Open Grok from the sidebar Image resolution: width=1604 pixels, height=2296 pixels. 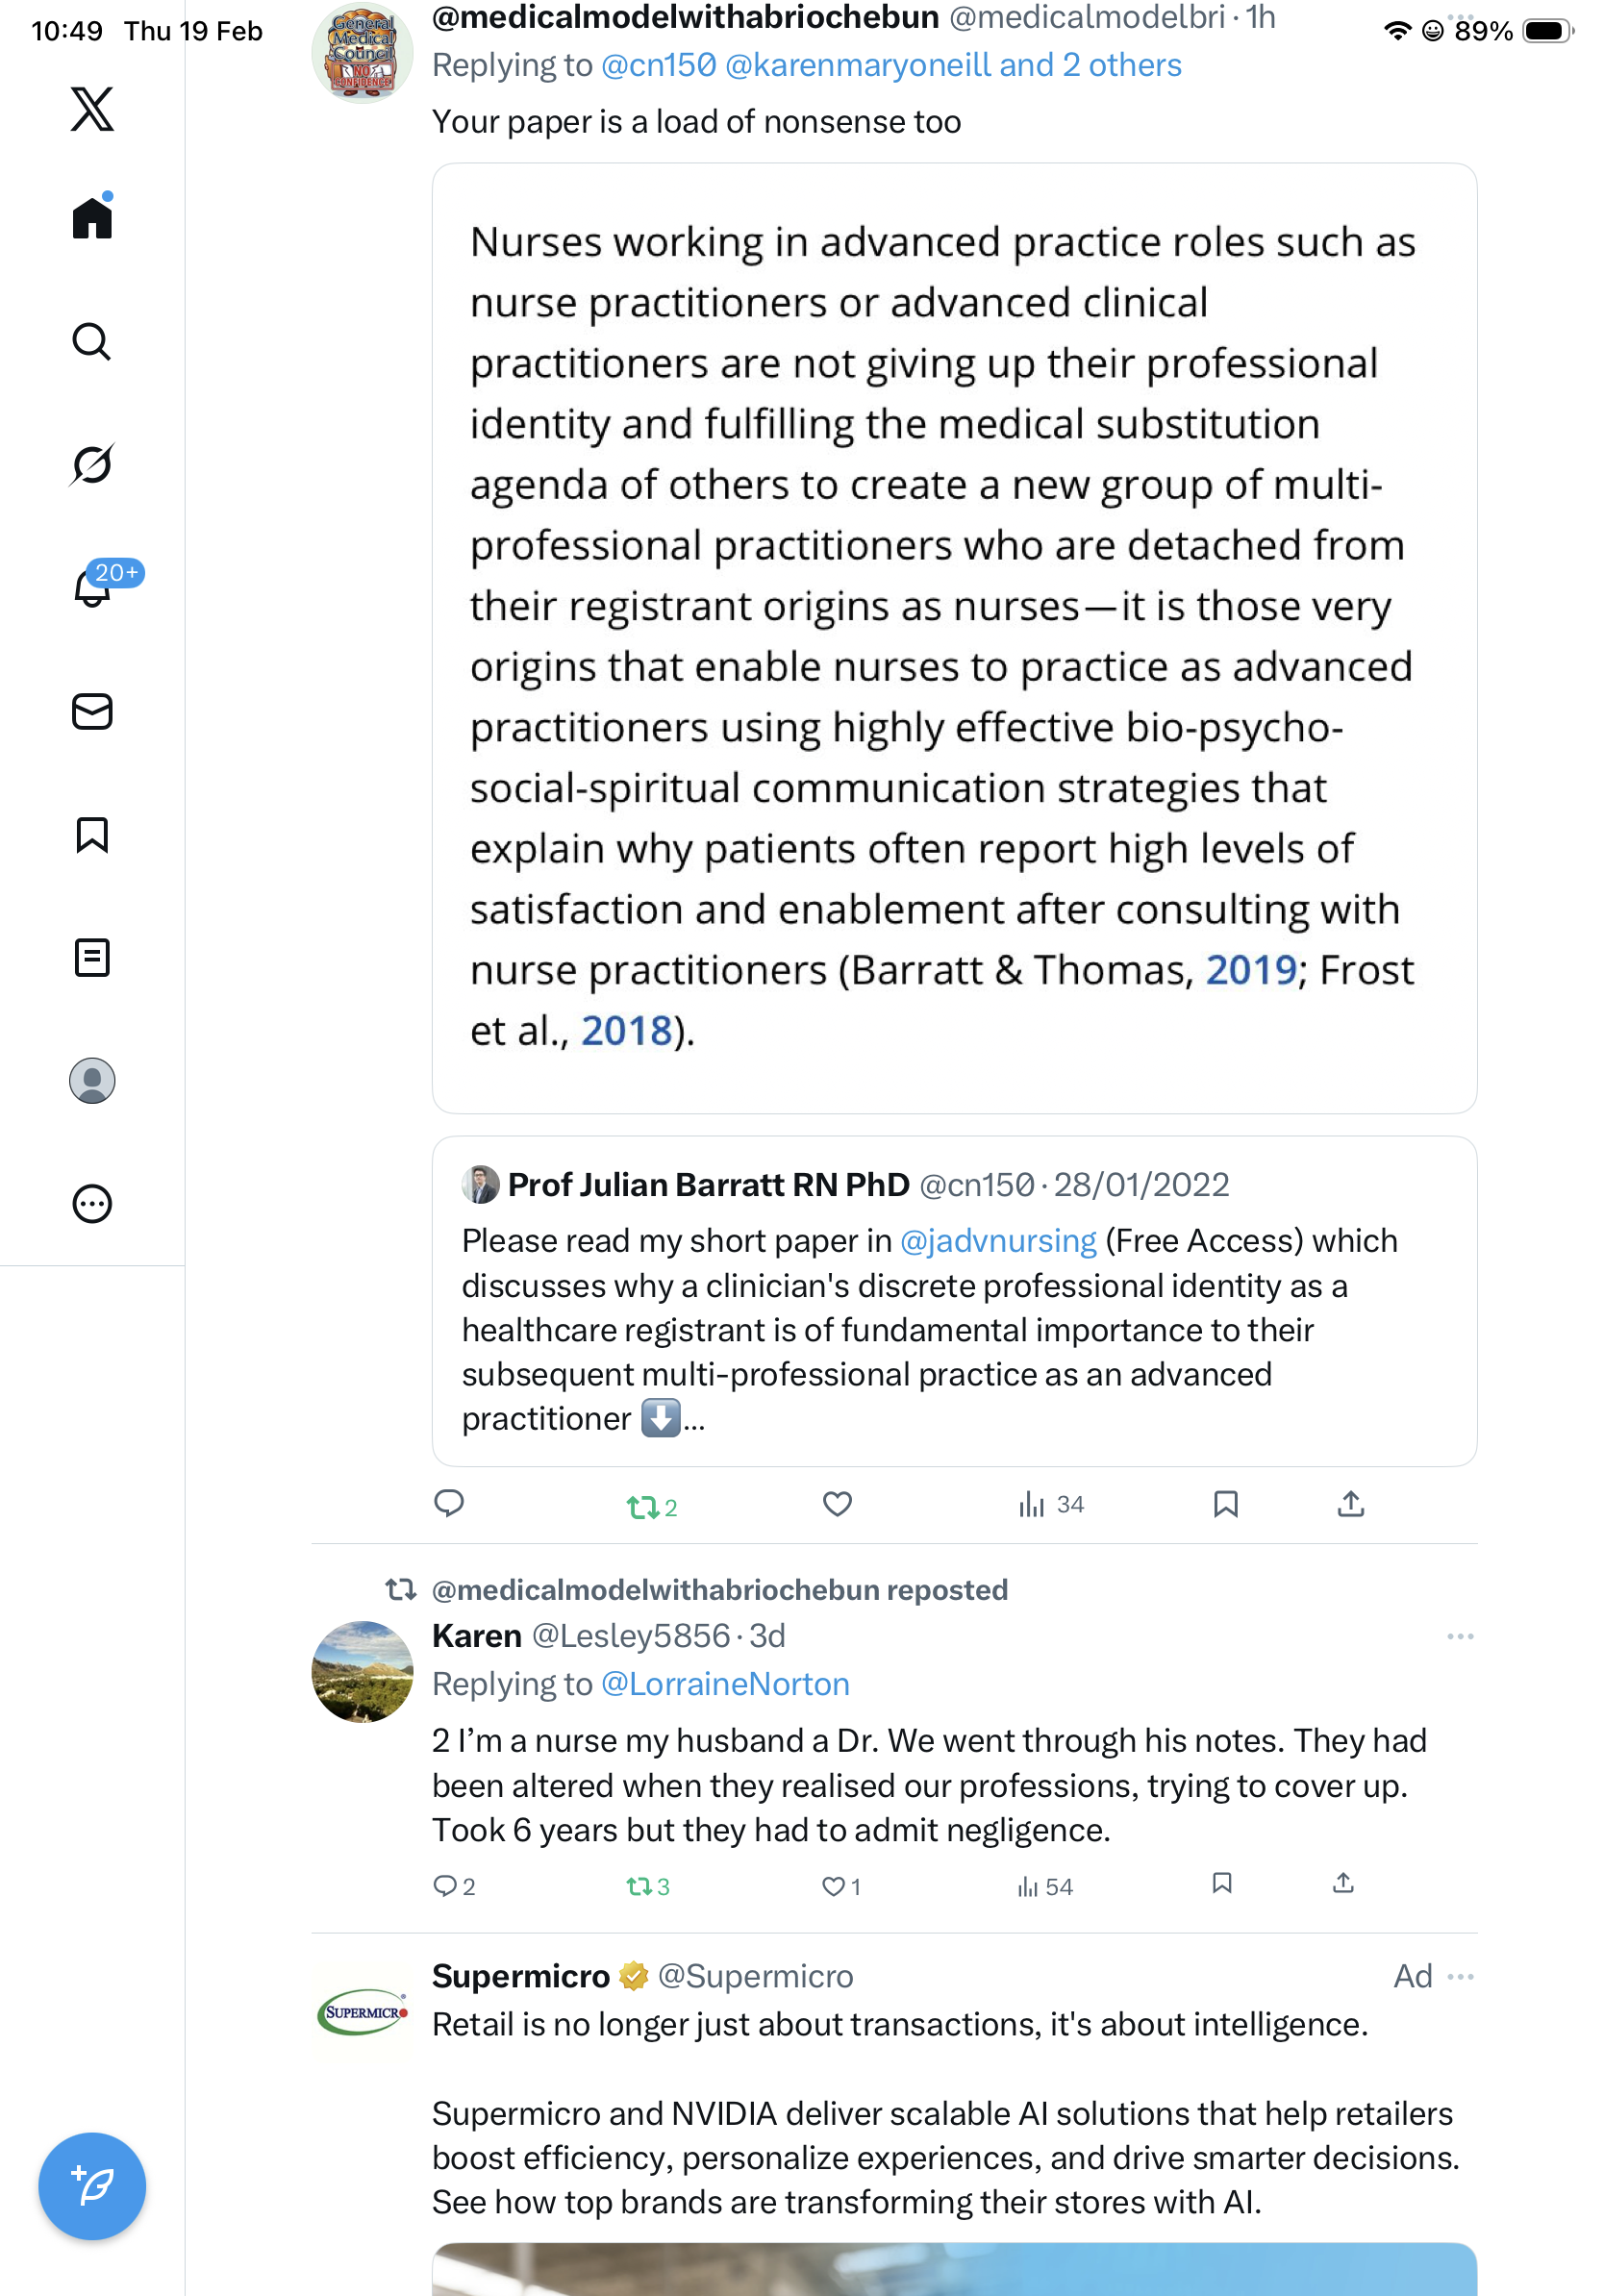(x=92, y=464)
